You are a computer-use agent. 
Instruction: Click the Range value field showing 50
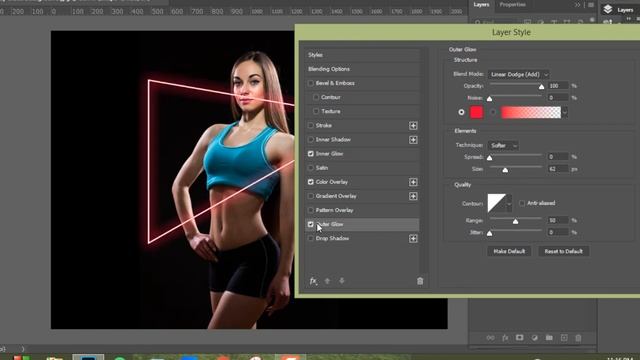click(x=558, y=220)
